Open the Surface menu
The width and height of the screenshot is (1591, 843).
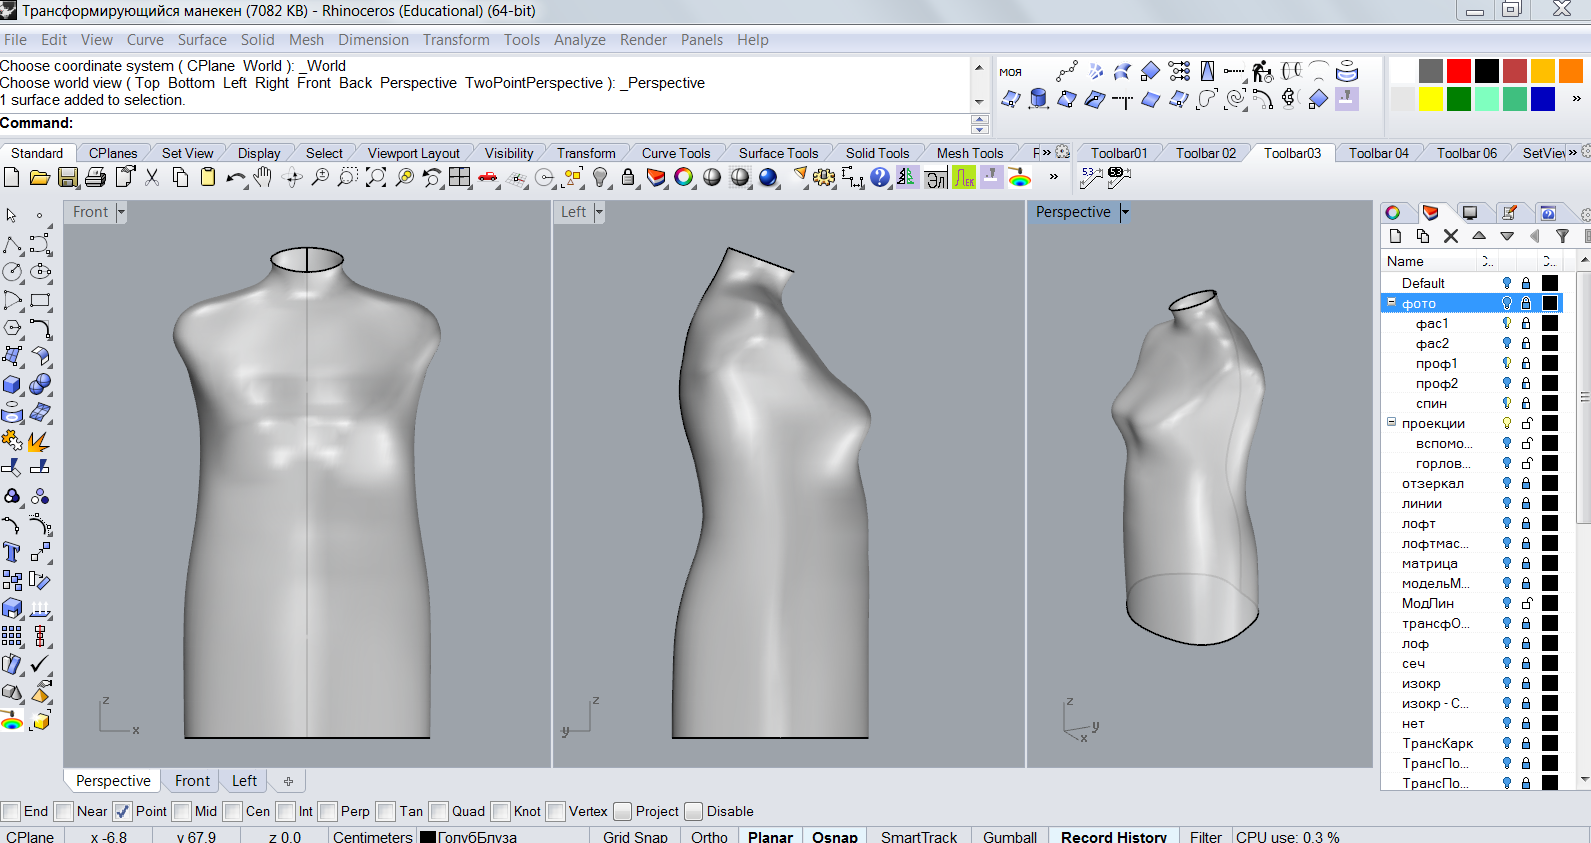tap(202, 40)
